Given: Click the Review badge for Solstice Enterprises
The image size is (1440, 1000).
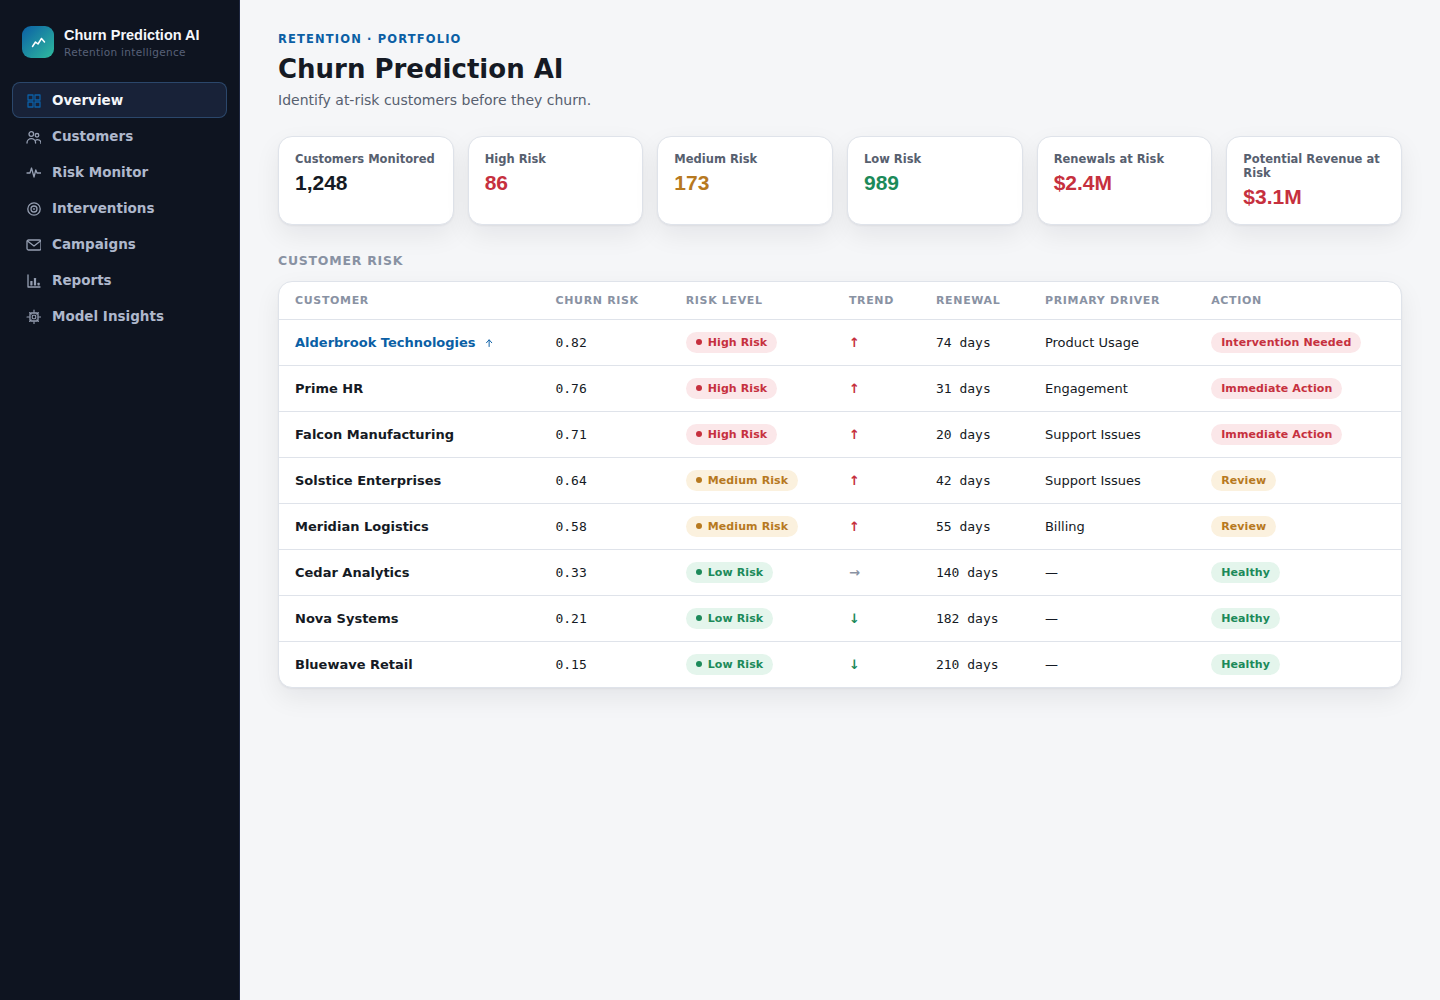Looking at the screenshot, I should point(1243,480).
